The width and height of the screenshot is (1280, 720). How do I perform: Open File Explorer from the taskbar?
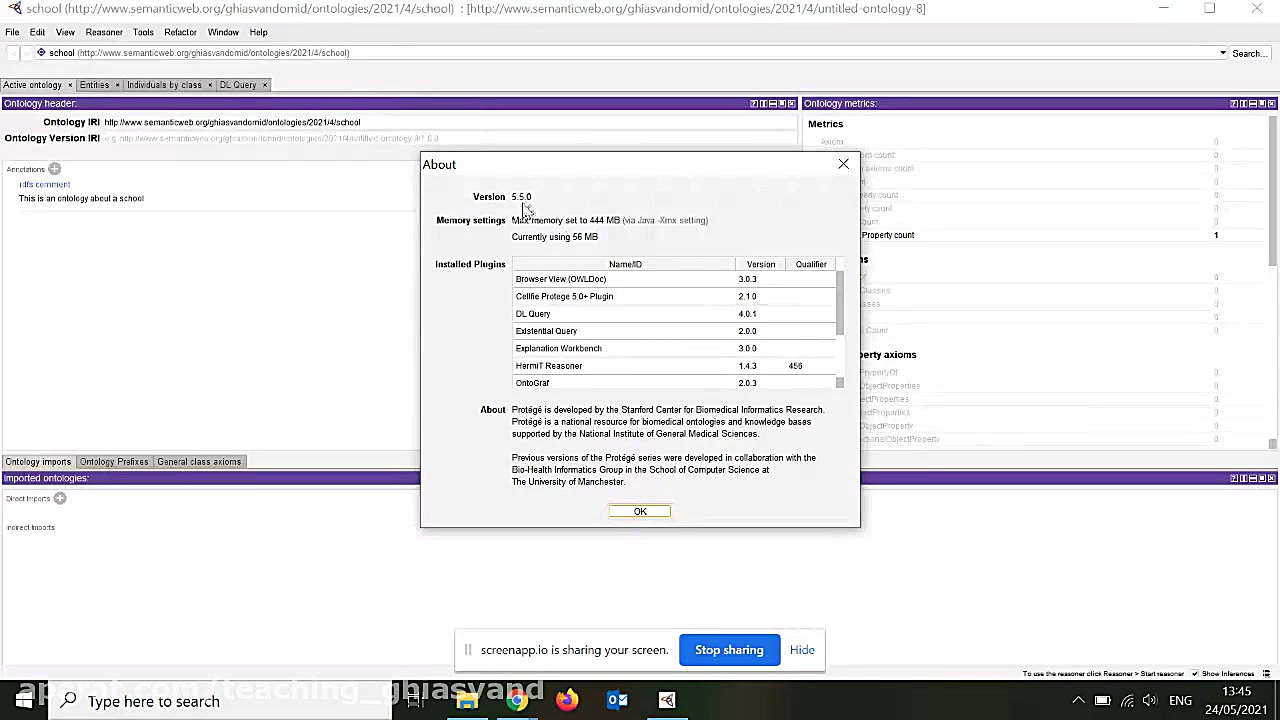[467, 700]
